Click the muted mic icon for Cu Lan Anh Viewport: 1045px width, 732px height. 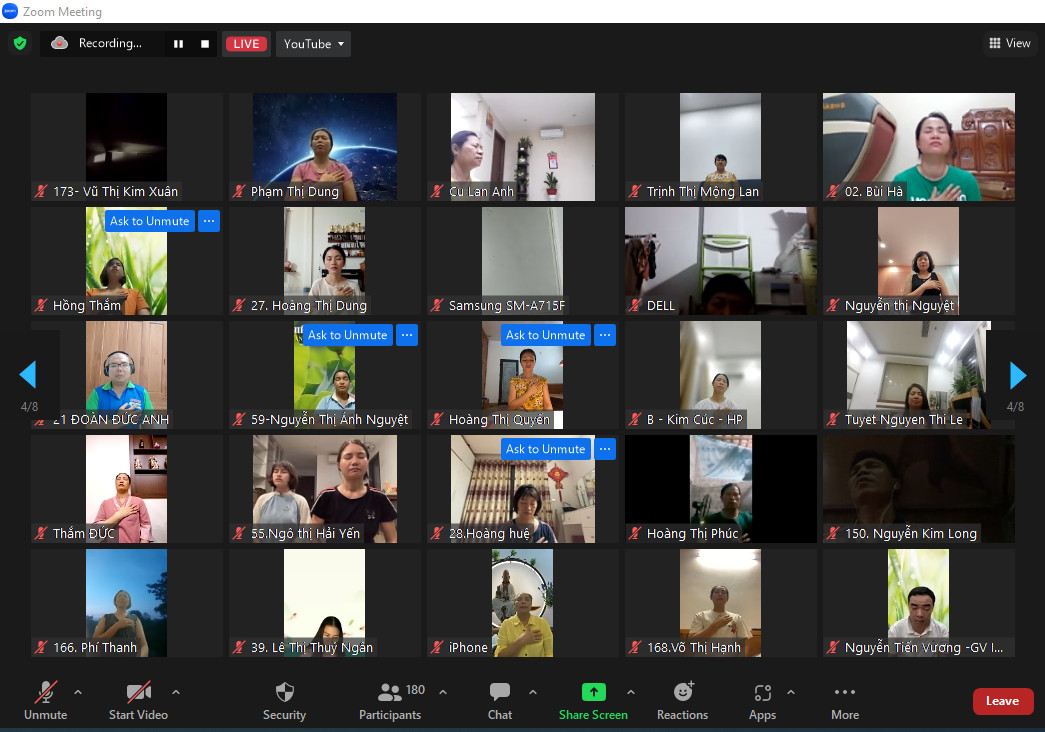[437, 192]
